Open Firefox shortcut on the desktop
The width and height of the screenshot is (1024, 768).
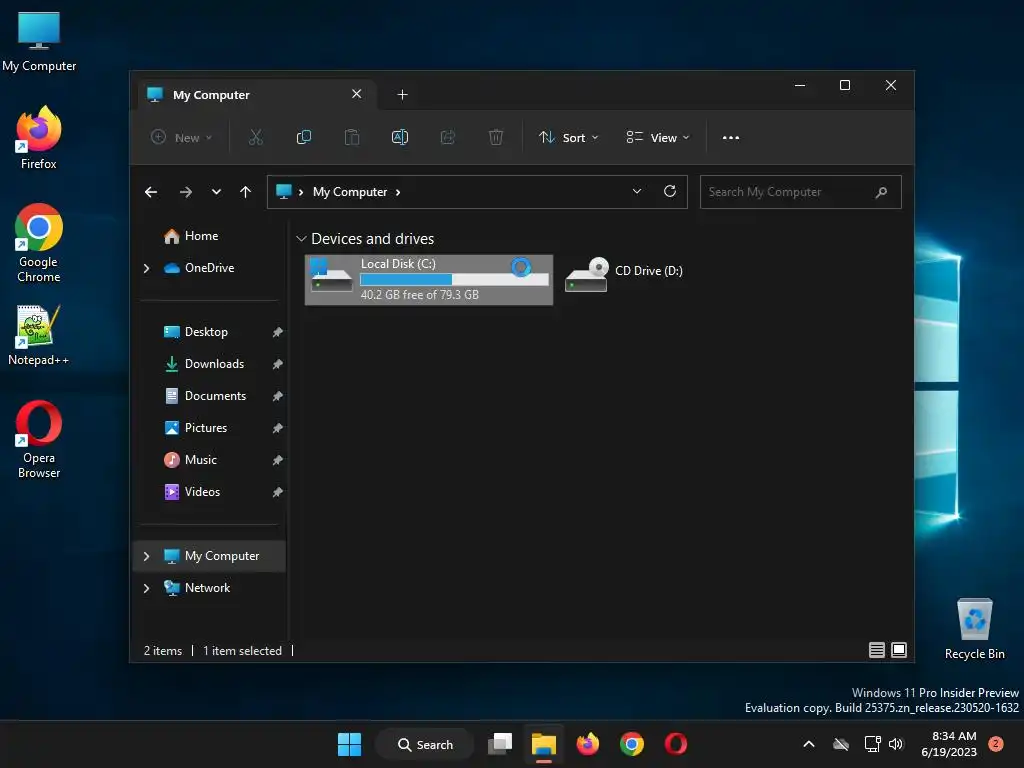39,138
